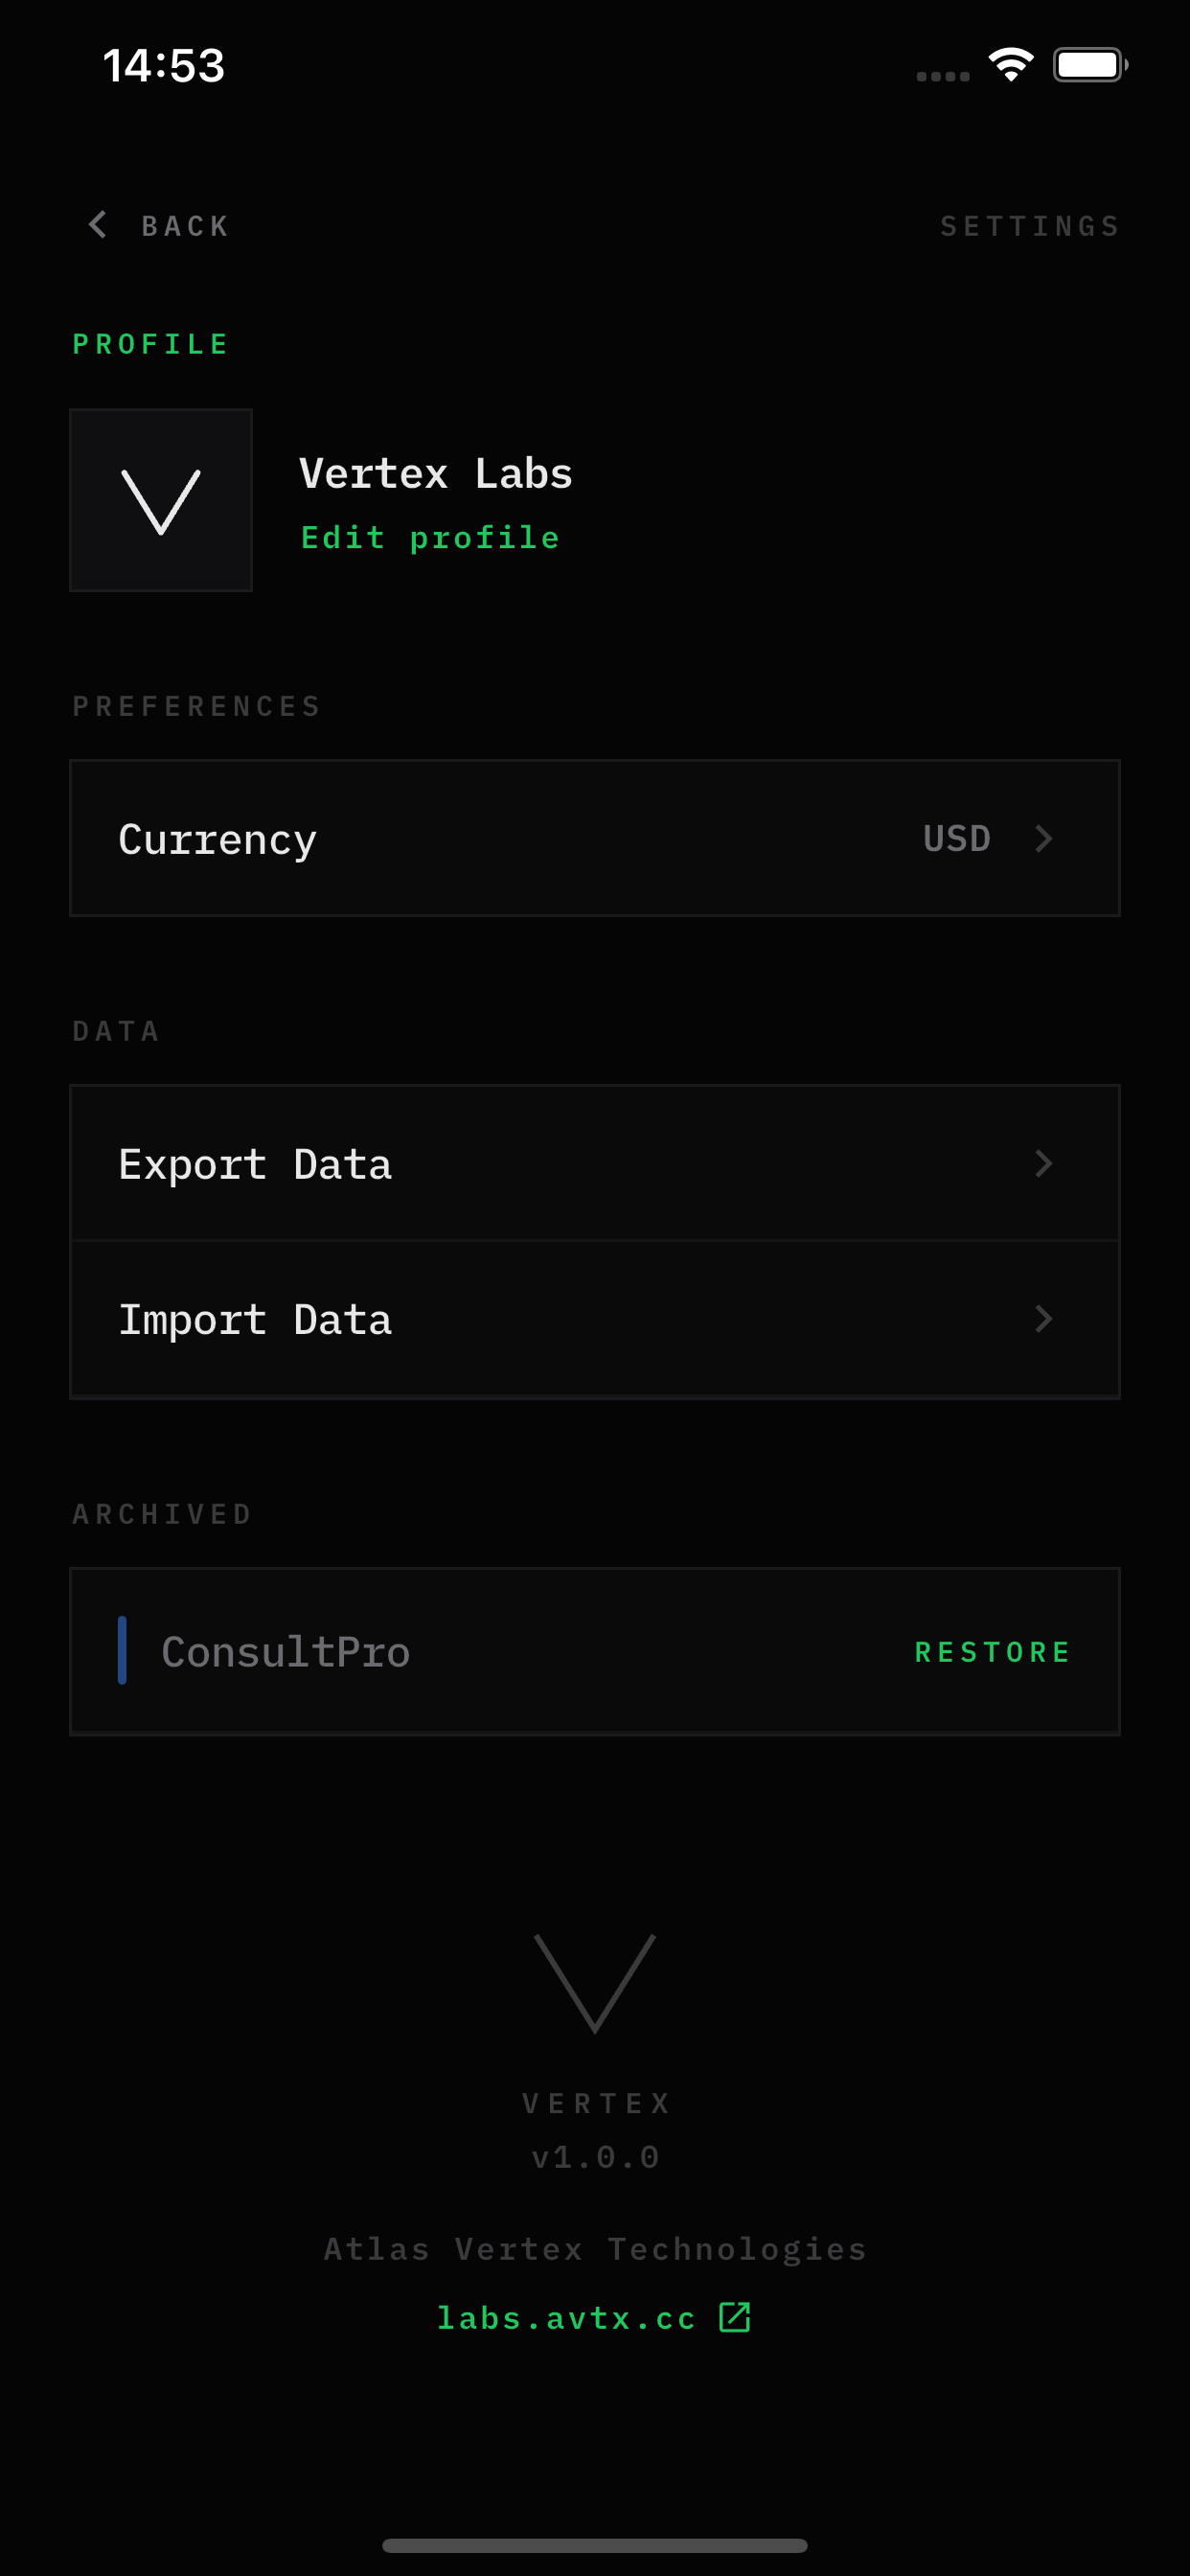Go back using the BACK label
Viewport: 1190px width, 2576px height.
[185, 226]
